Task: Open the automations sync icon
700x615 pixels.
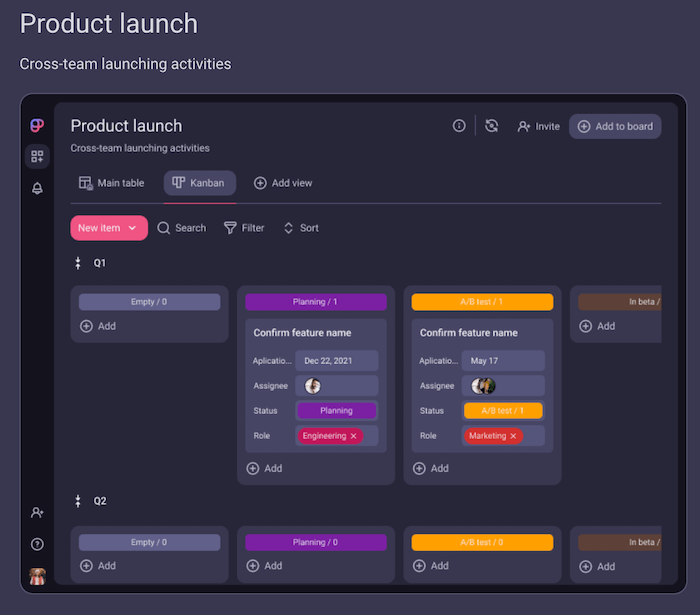Action: pos(491,126)
